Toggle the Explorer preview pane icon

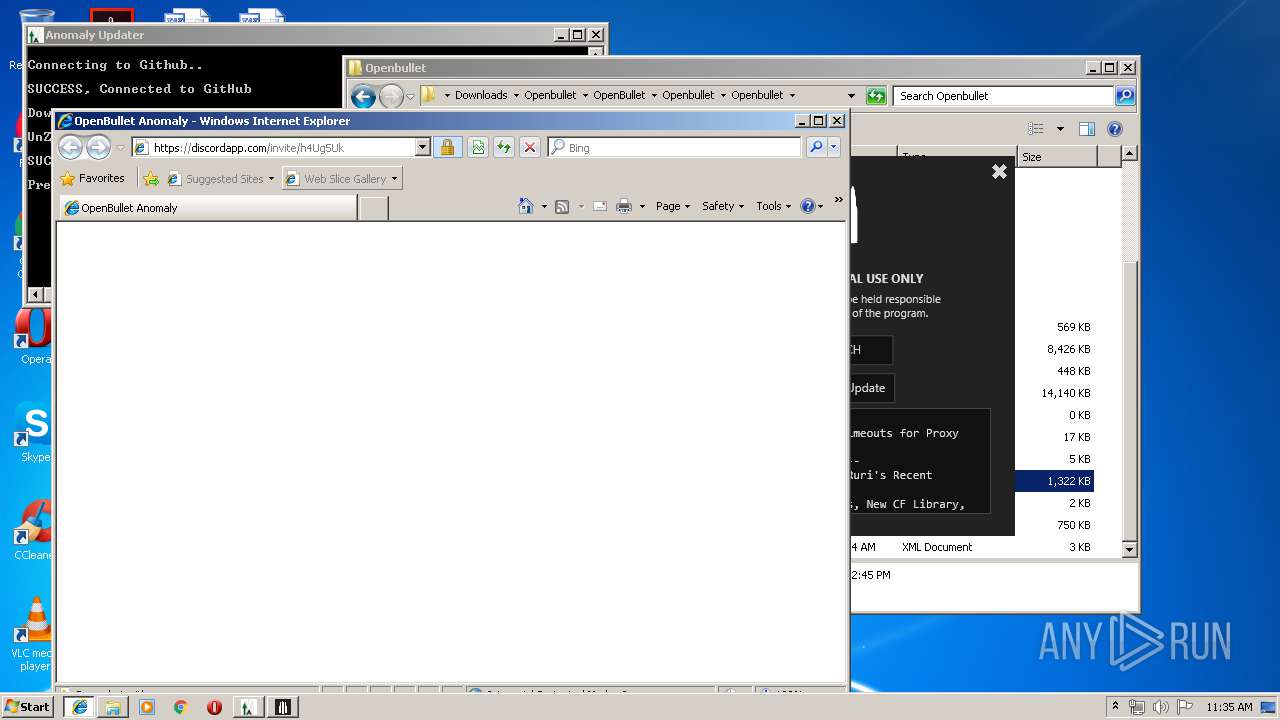pos(1087,129)
